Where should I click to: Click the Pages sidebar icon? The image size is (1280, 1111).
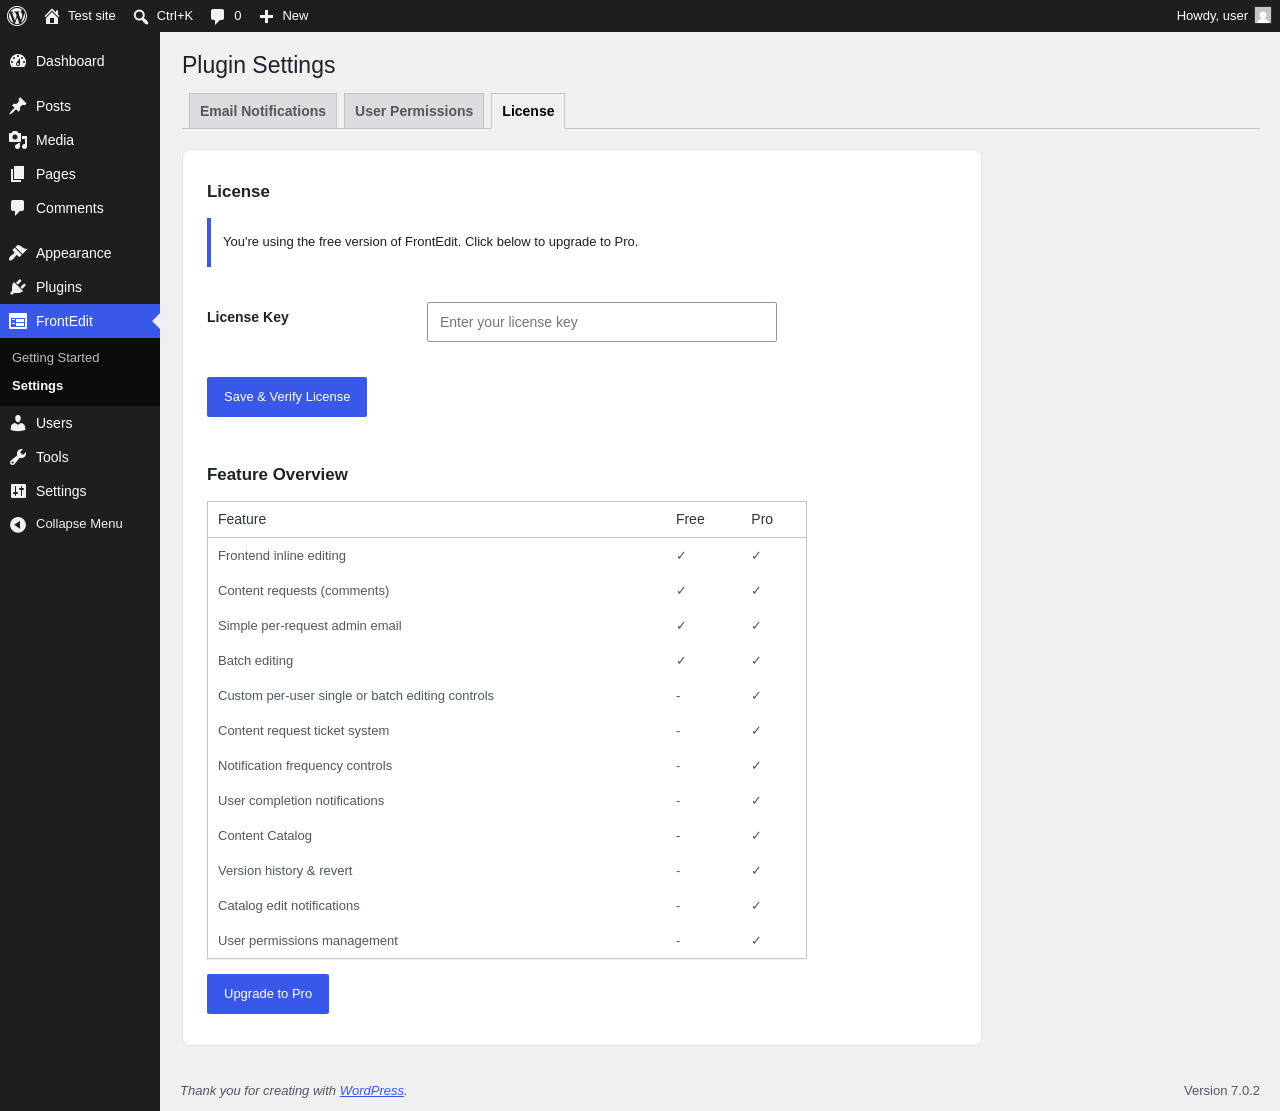18,174
